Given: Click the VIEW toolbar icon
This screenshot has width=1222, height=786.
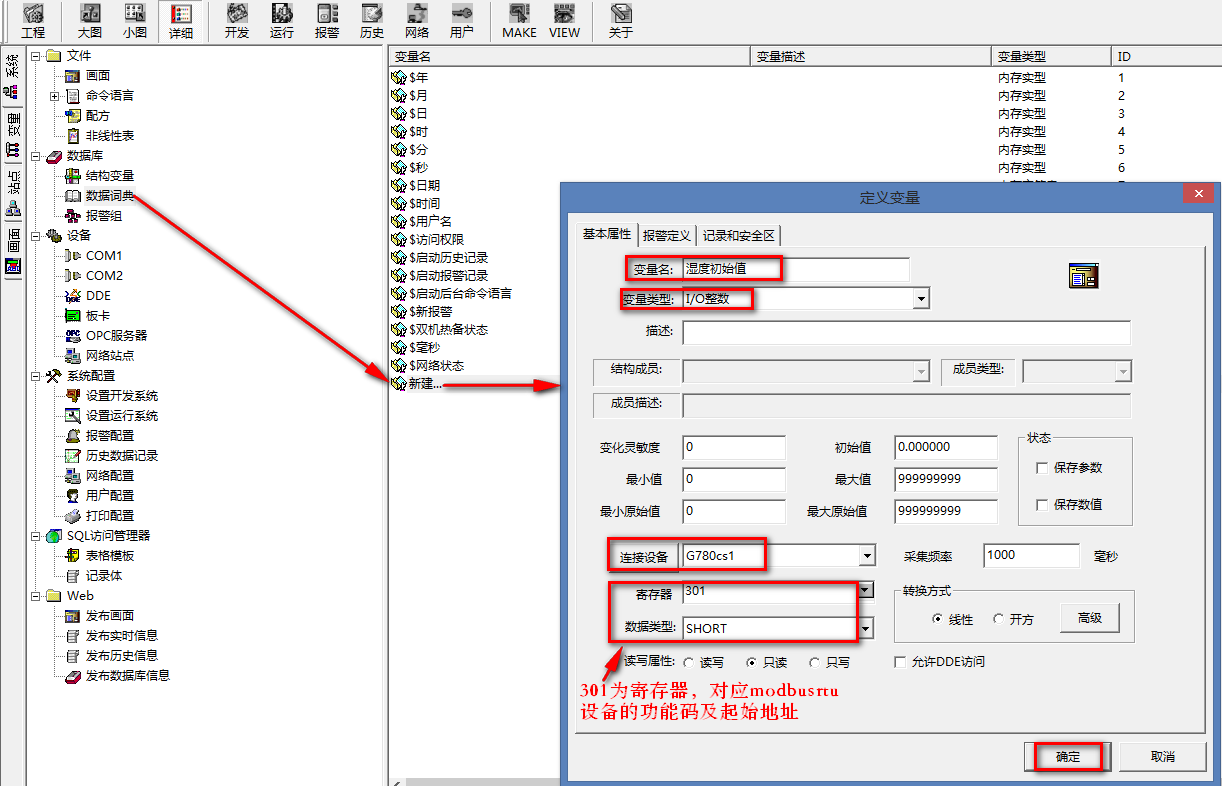Looking at the screenshot, I should coord(564,20).
